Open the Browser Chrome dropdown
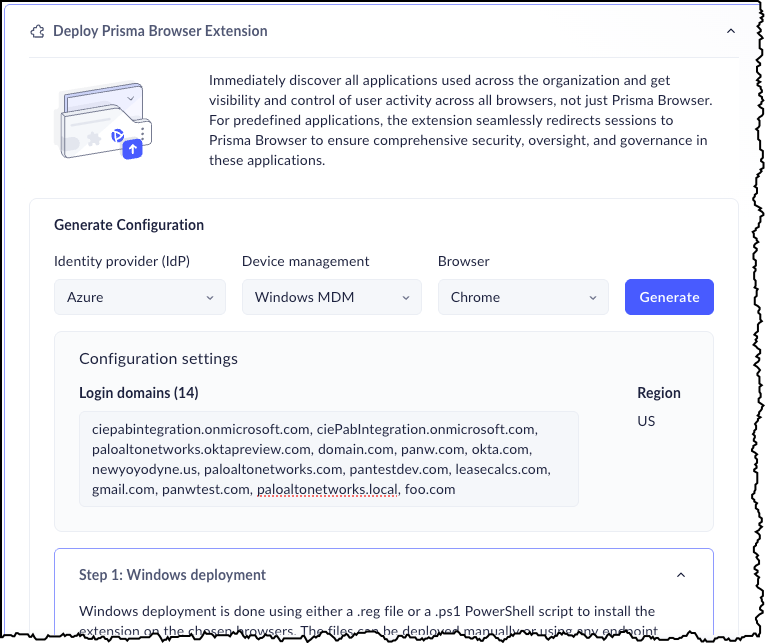This screenshot has height=643, width=765. [523, 297]
